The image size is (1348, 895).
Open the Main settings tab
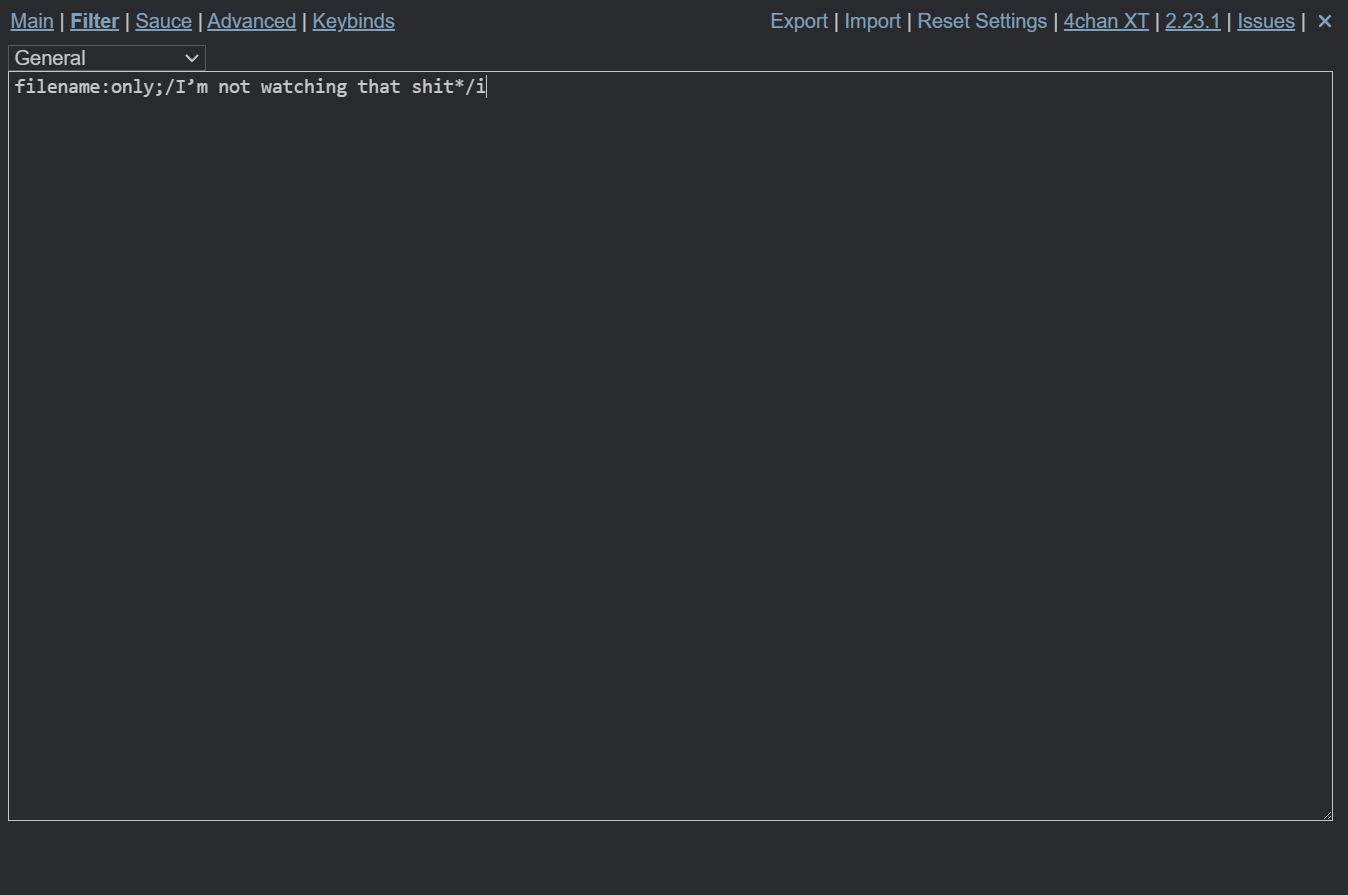[x=32, y=21]
